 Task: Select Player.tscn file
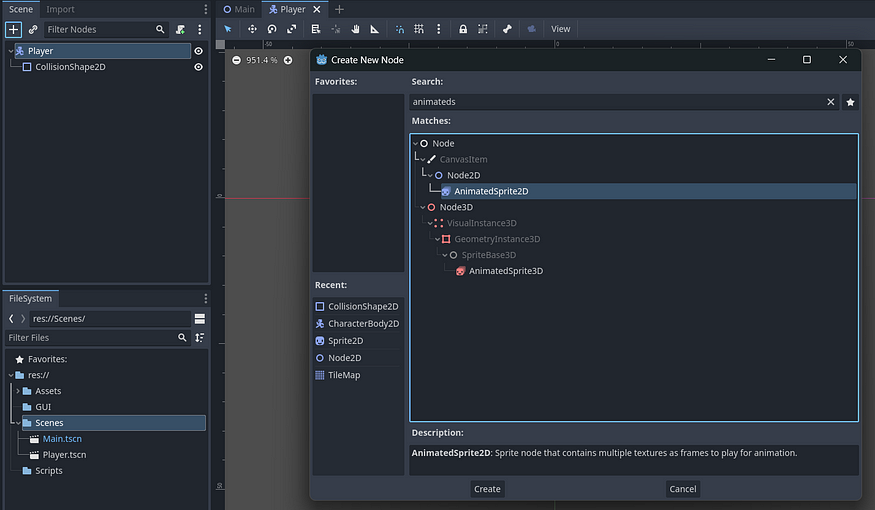[64, 455]
